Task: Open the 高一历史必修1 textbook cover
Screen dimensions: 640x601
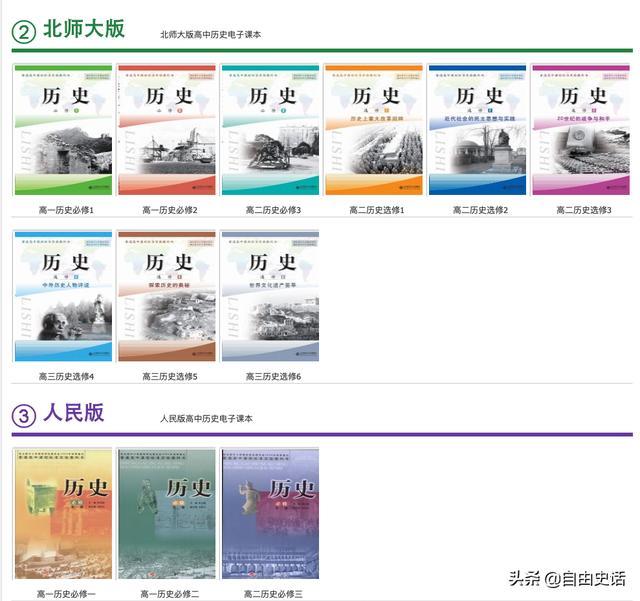Action: pos(63,130)
